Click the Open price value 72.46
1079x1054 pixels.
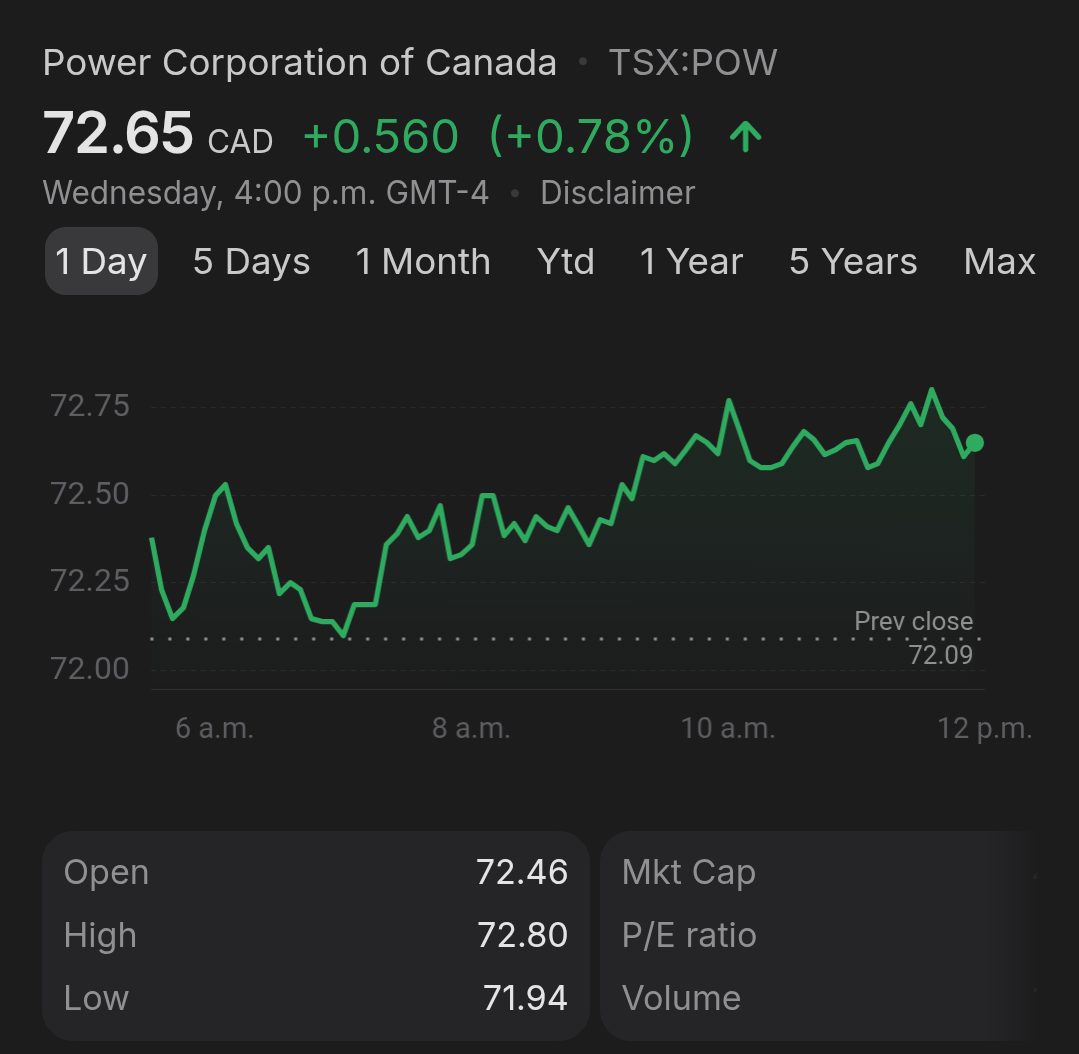(522, 872)
